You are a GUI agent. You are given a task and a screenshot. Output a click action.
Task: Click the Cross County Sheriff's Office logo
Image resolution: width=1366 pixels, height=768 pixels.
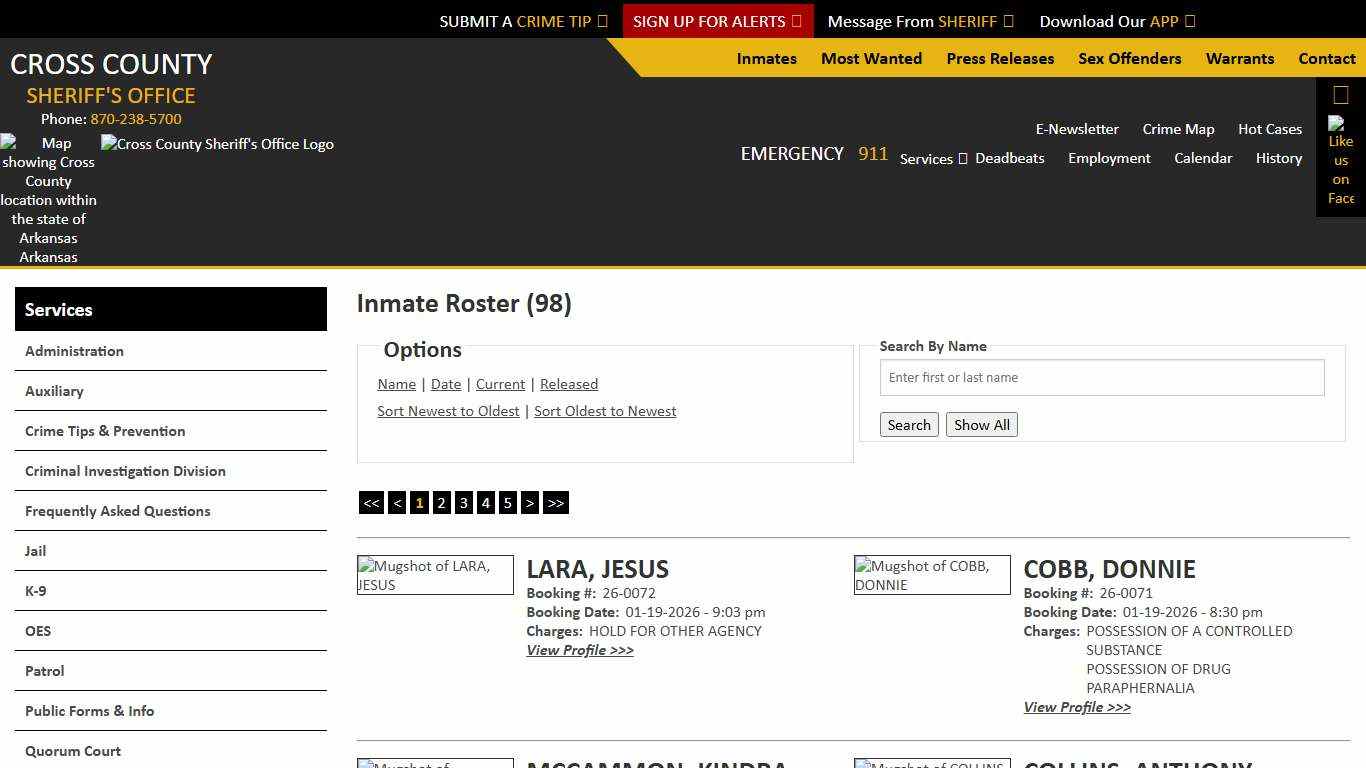click(x=217, y=144)
